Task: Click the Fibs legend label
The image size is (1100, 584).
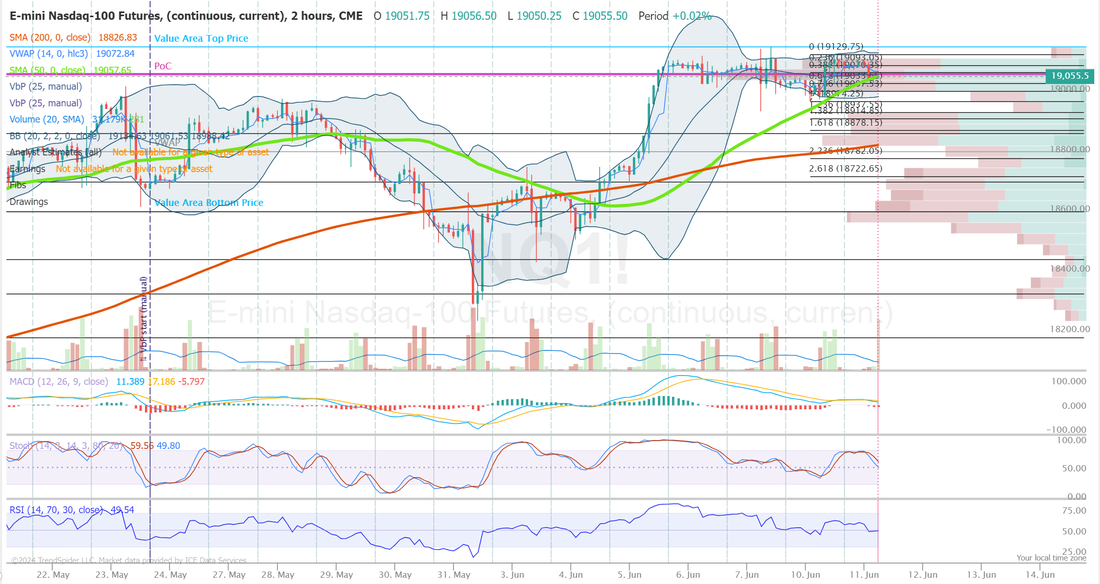Action: click(x=18, y=185)
